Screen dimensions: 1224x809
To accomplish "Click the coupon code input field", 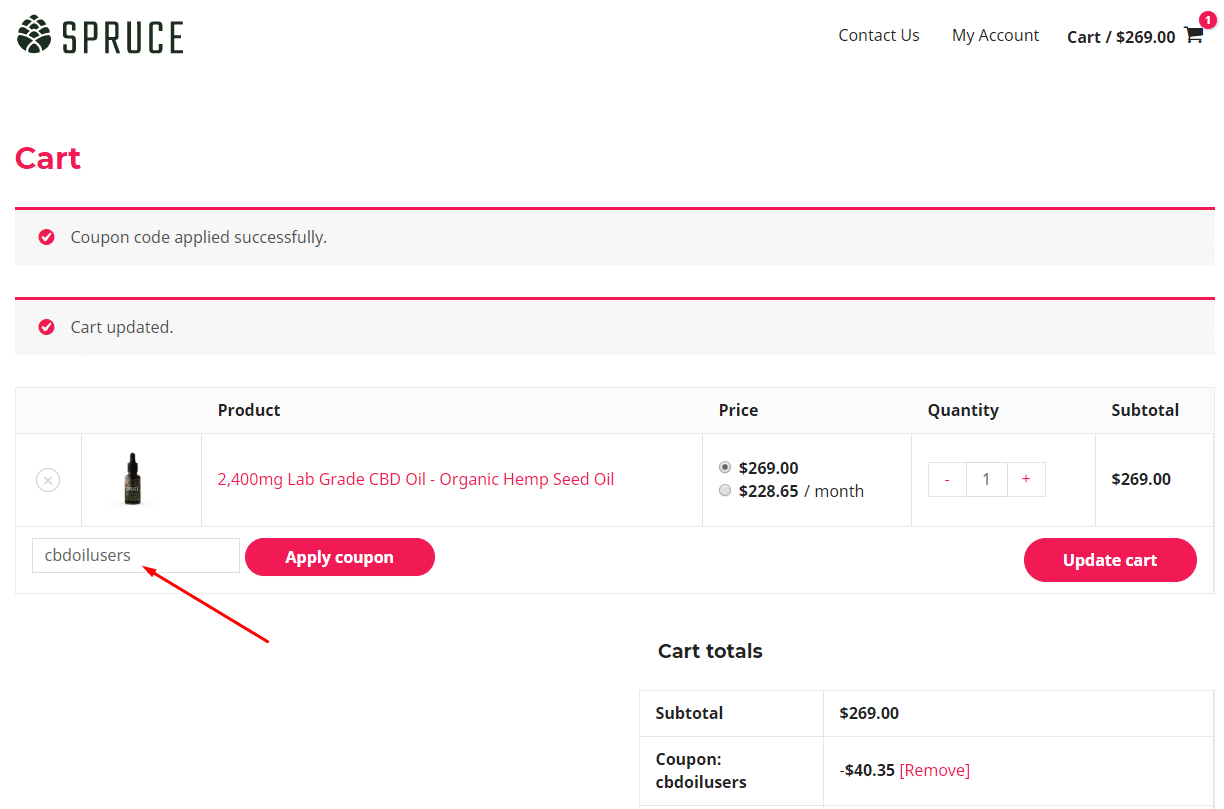I will pyautogui.click(x=135, y=556).
